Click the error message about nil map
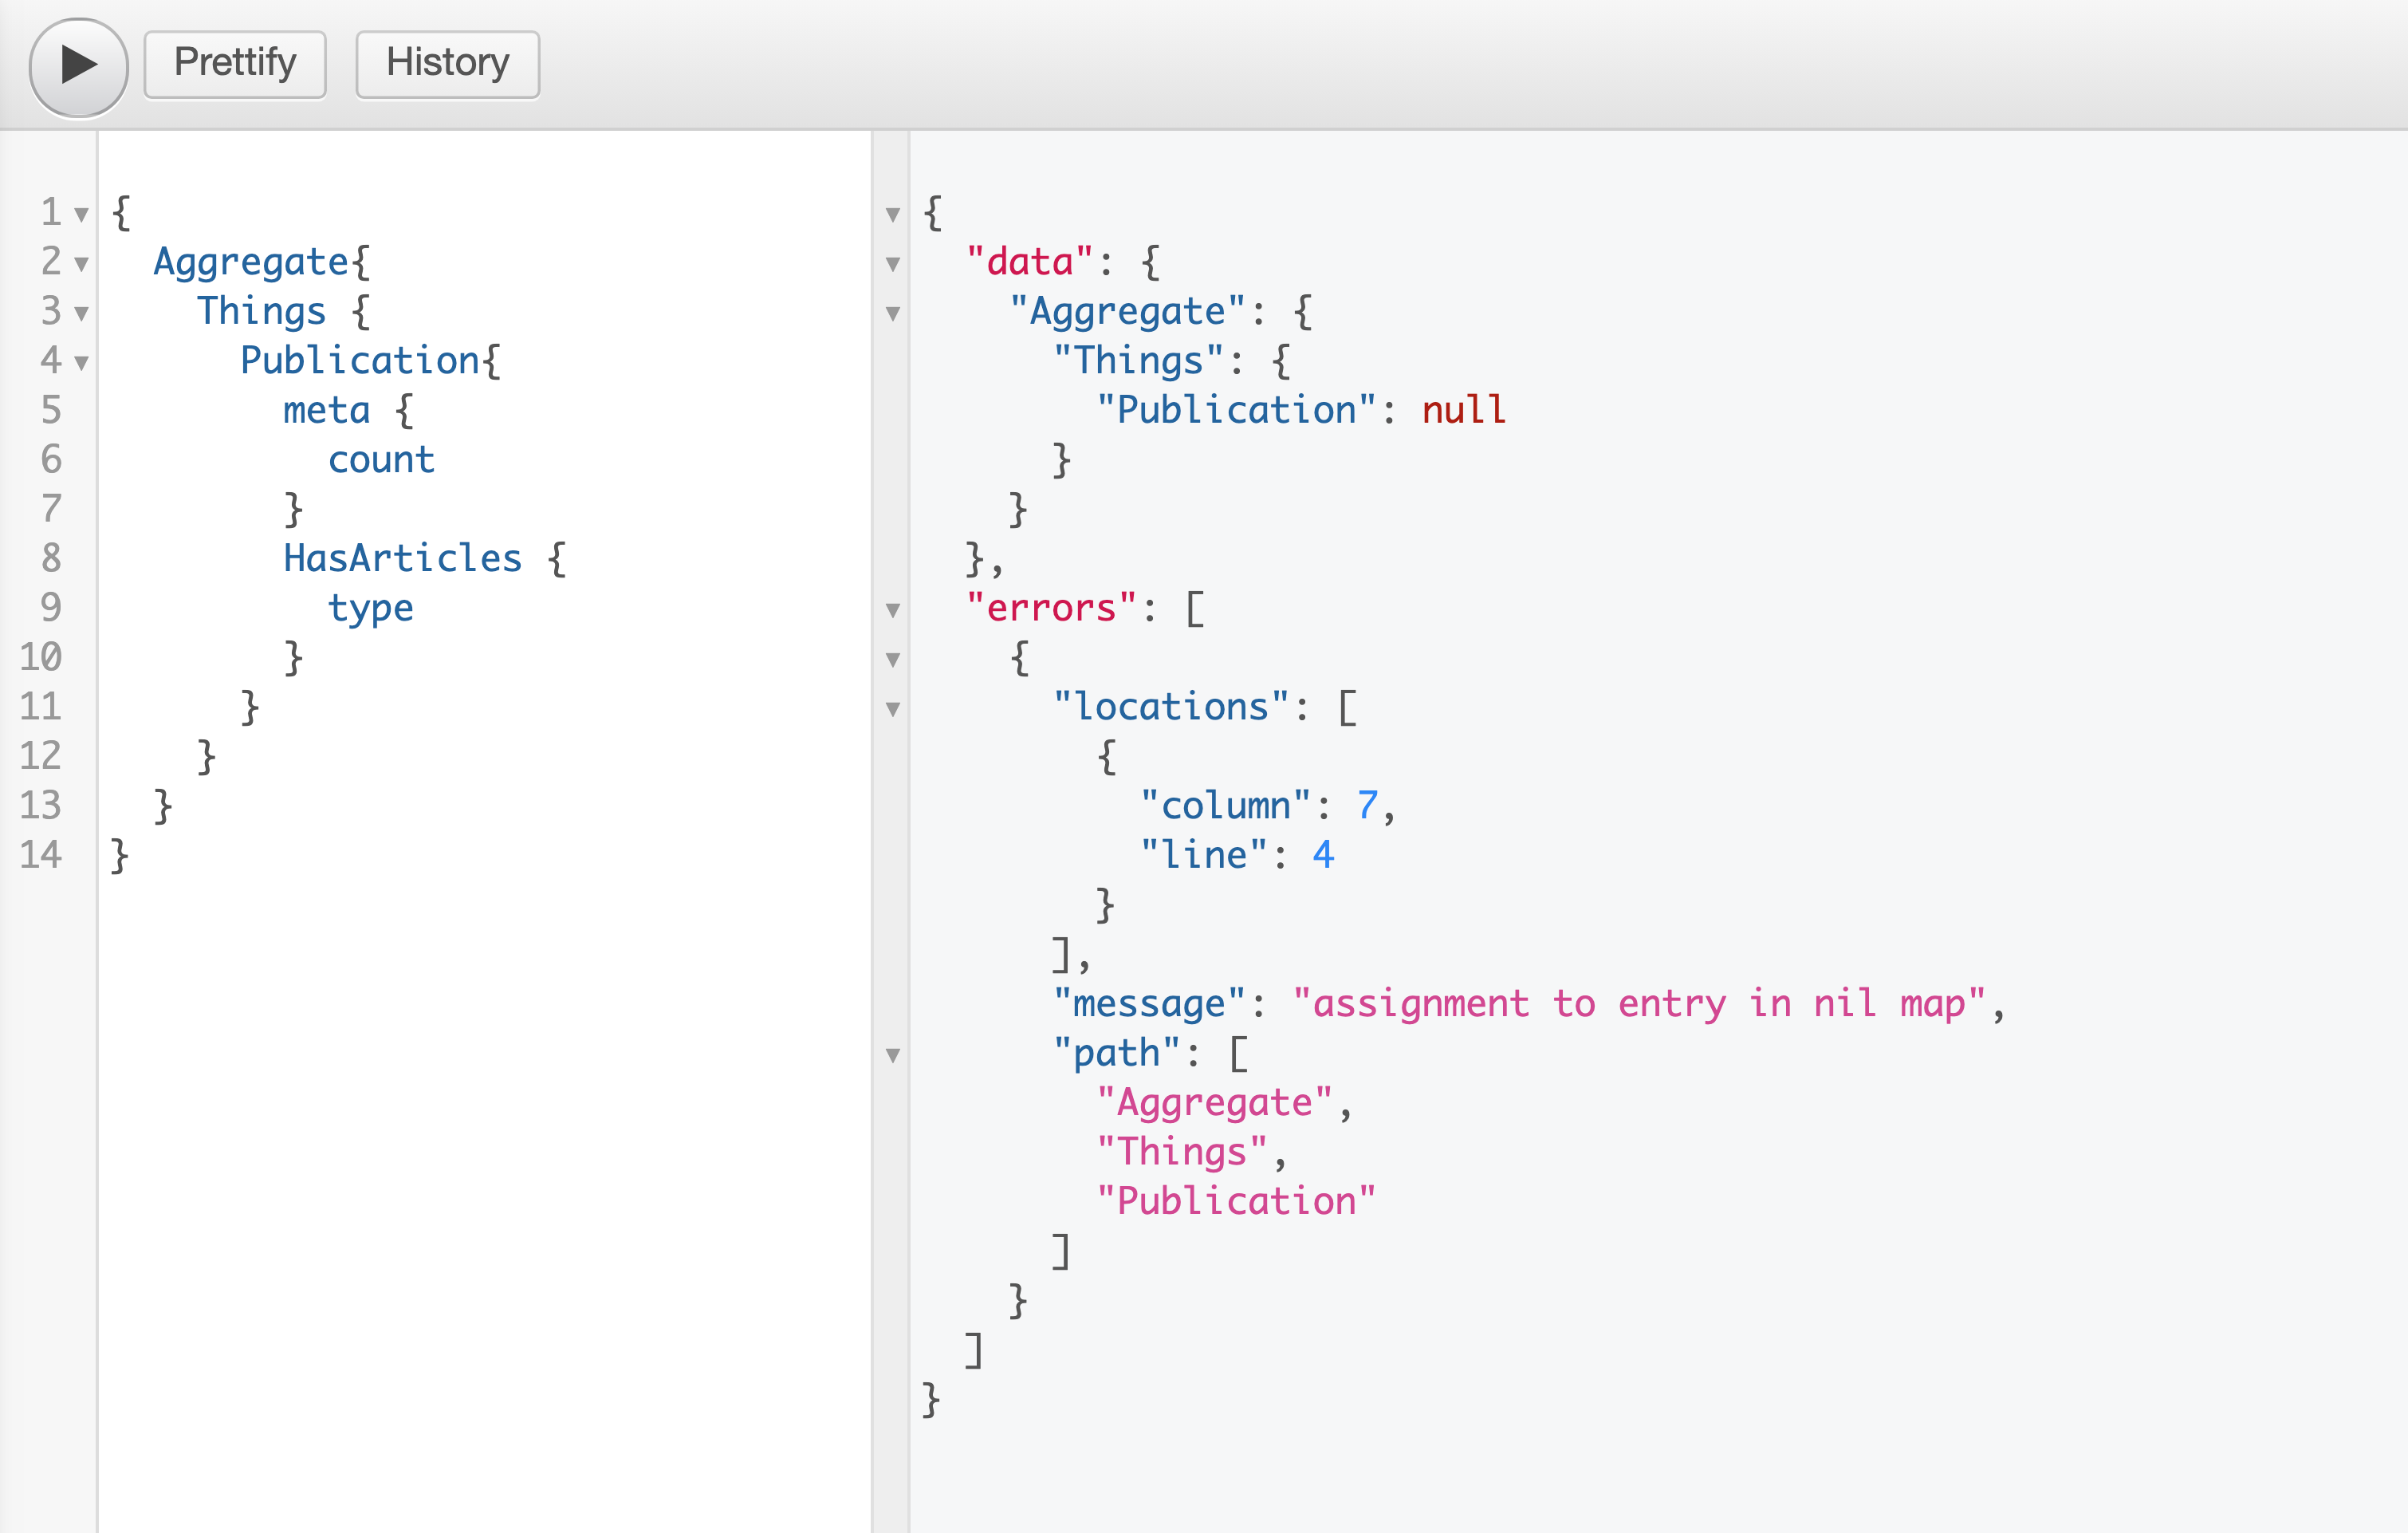Screen dimensions: 2408x1533 (x=1650, y=1002)
